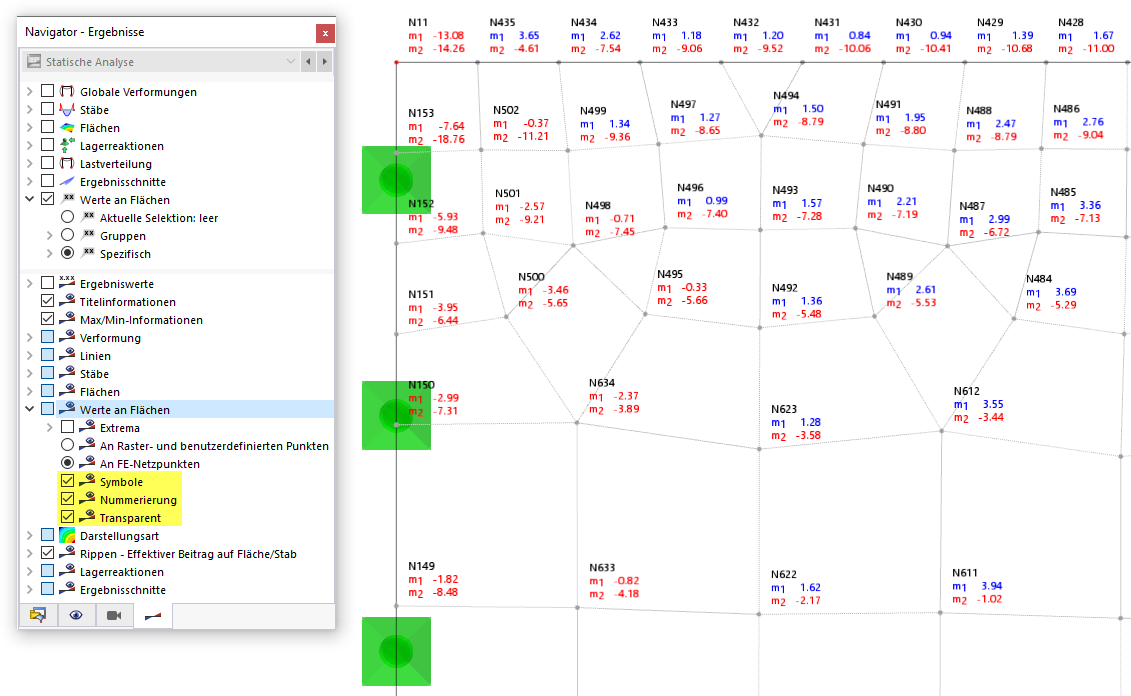This screenshot has width=1131, height=696.
Task: Select the lower Flächen display entry
Action: point(100,392)
